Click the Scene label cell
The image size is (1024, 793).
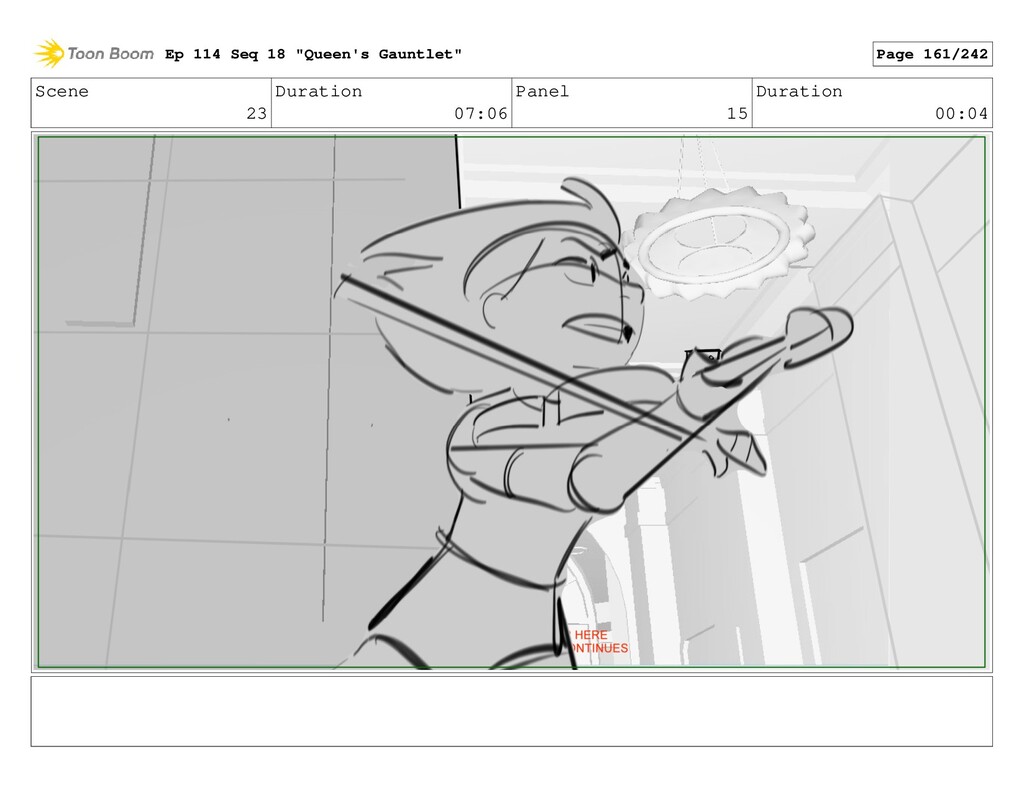151,103
